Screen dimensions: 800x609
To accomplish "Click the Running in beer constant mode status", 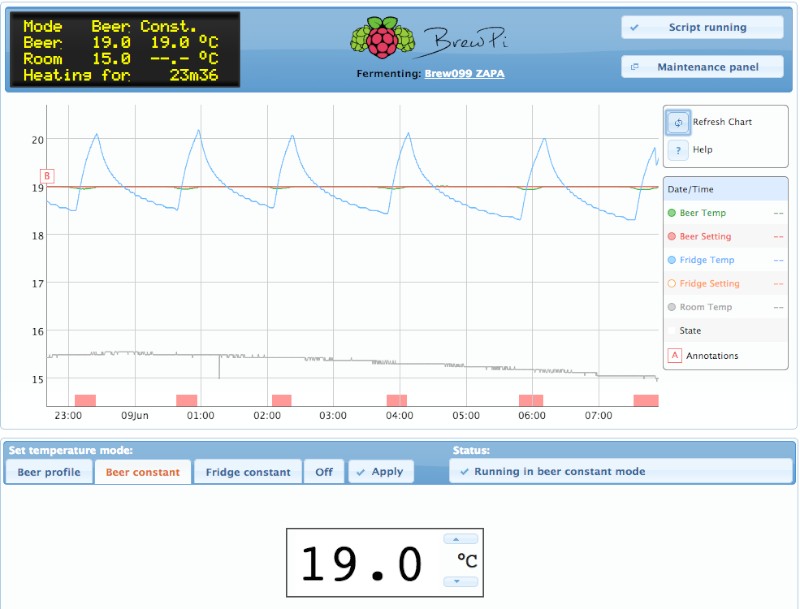I will point(621,471).
